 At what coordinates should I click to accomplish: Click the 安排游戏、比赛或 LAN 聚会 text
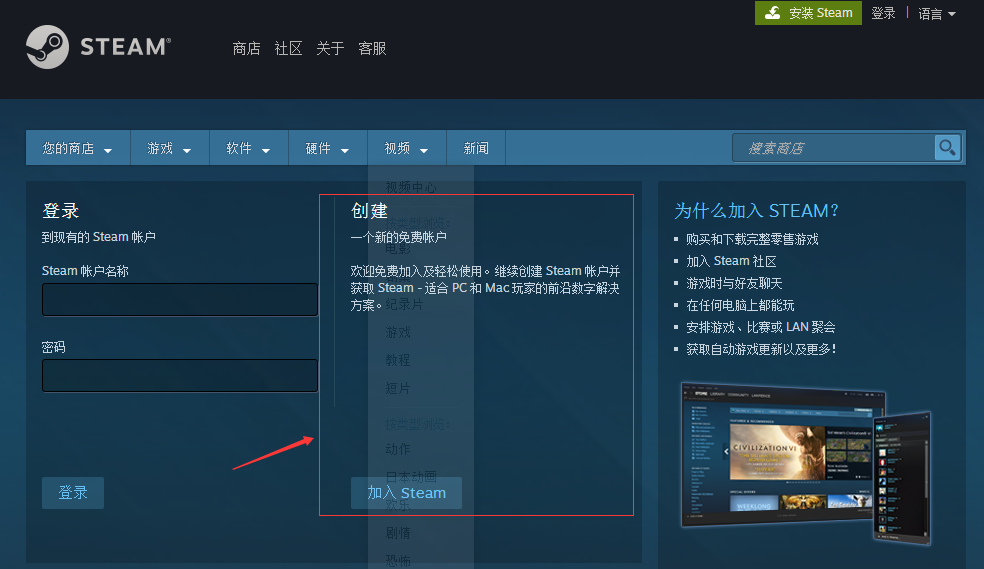[761, 327]
